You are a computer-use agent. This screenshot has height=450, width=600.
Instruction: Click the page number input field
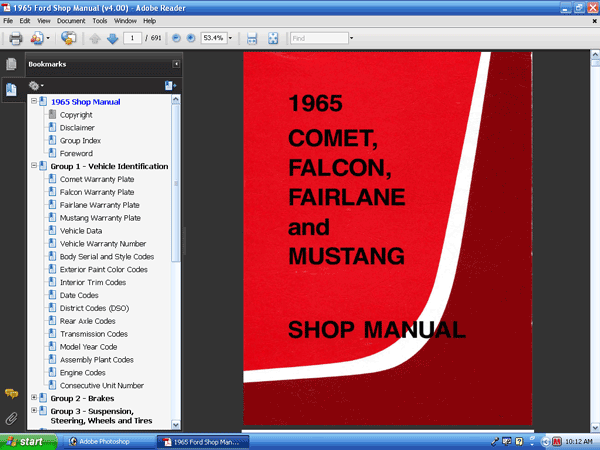132,38
